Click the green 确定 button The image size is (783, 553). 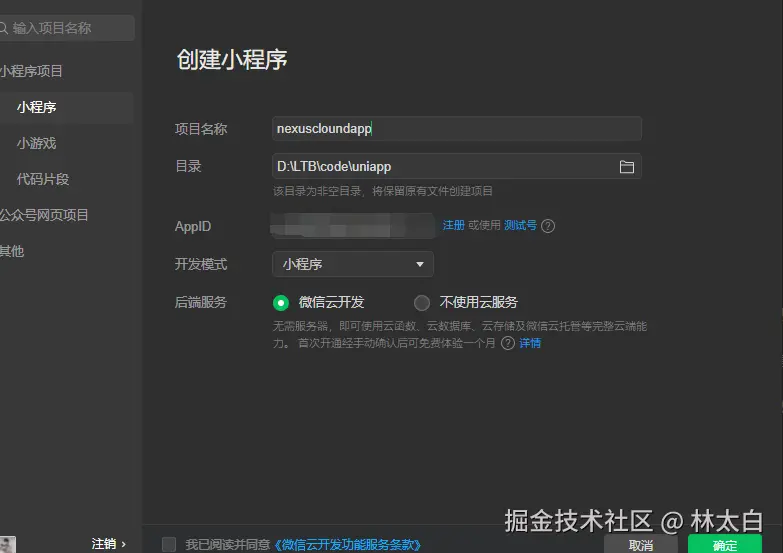[x=725, y=544]
